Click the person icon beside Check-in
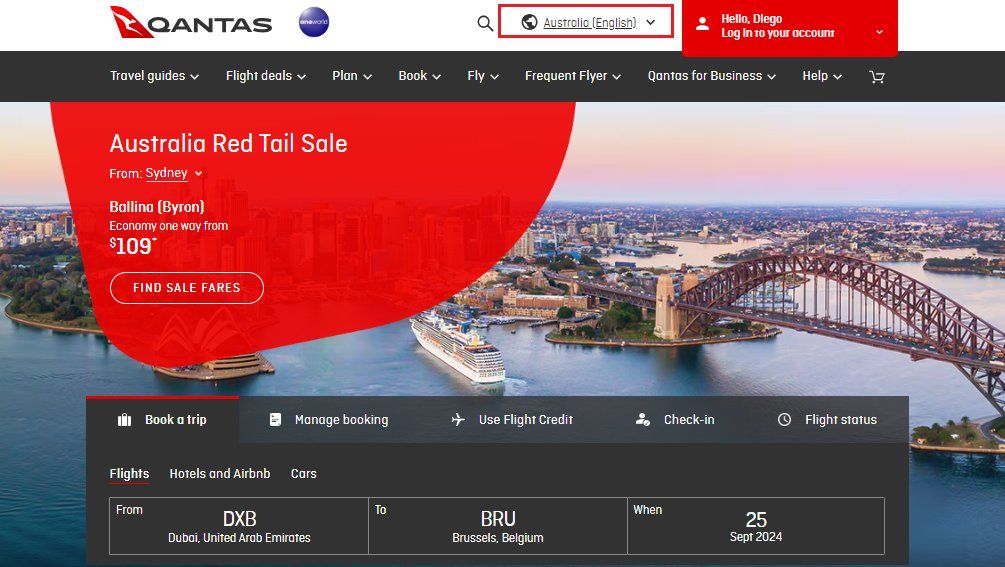The image size is (1005, 567). click(x=643, y=420)
